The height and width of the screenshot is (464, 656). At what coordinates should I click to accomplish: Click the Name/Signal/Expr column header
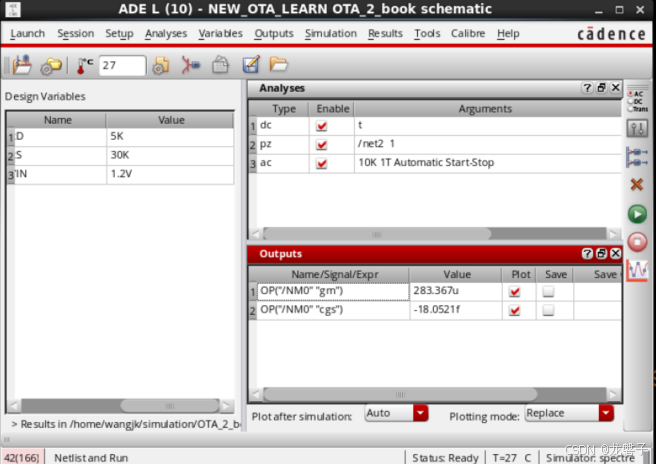click(x=333, y=274)
